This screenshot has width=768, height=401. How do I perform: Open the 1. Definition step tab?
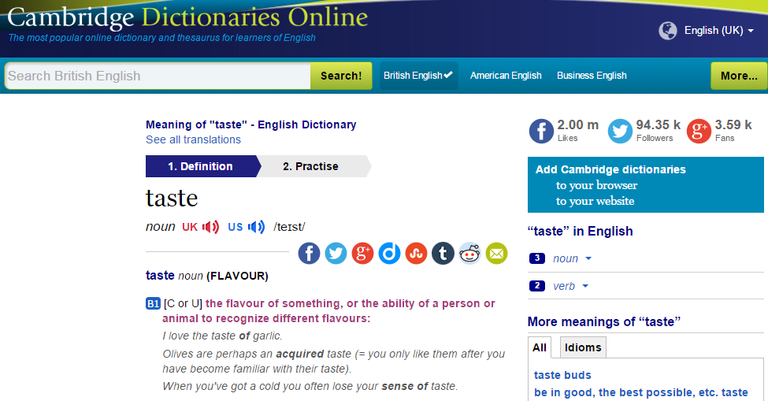point(201,166)
